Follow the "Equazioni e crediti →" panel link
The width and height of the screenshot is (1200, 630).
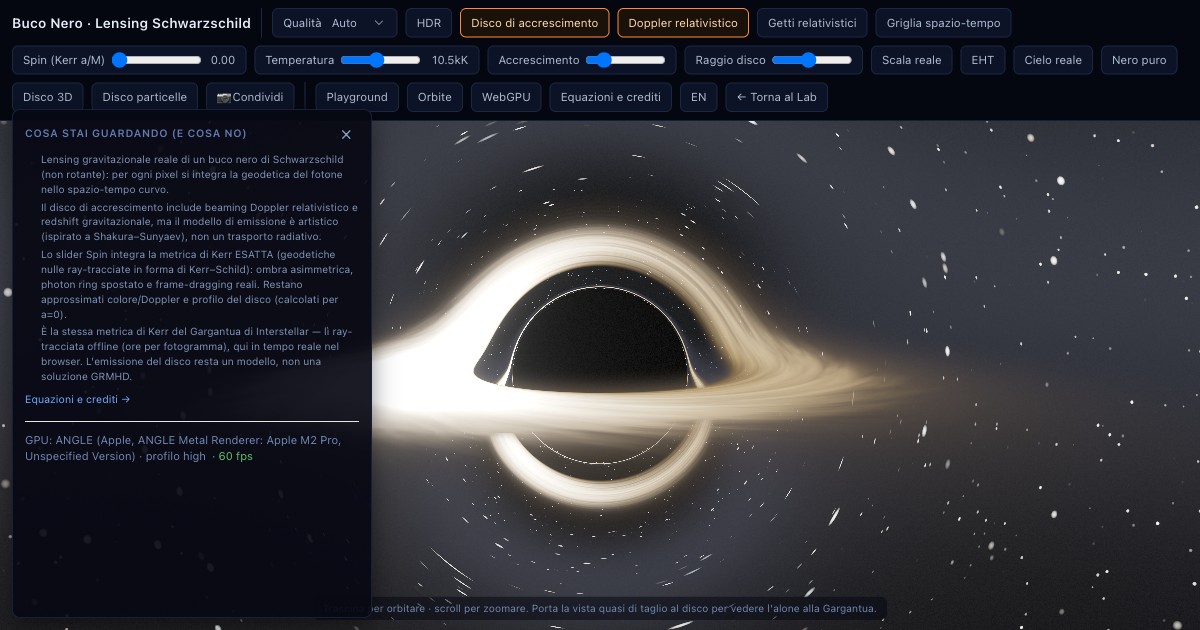(78, 399)
